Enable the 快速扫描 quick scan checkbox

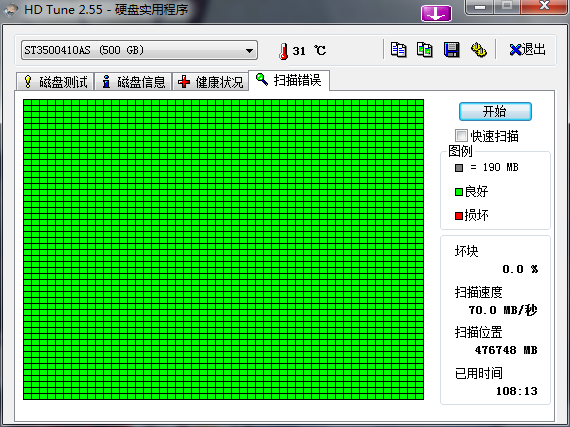click(461, 136)
